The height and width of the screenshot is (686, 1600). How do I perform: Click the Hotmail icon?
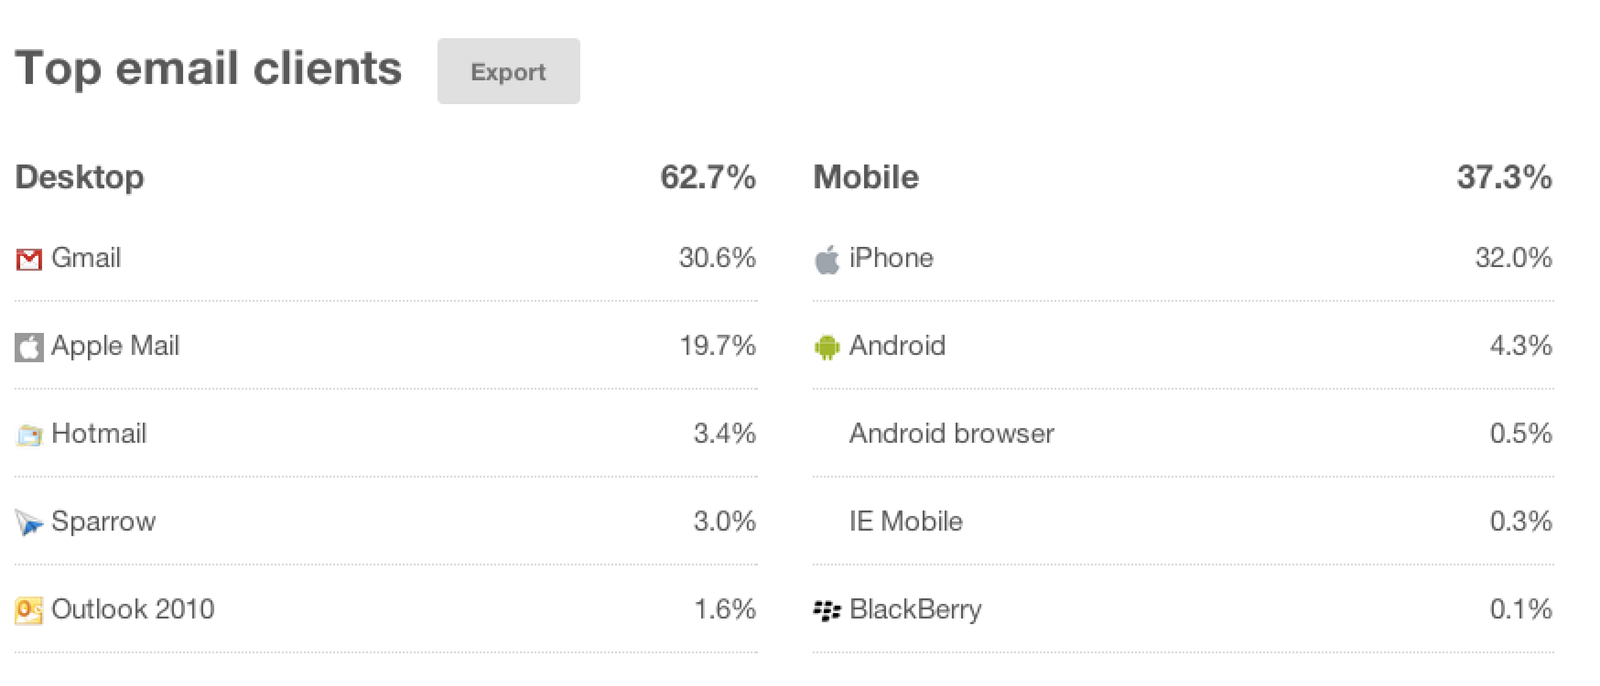tap(29, 435)
